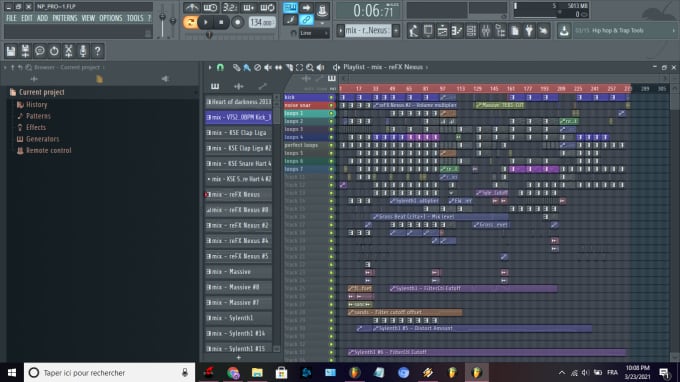Screen dimensions: 680x382
Task: Select the playlist Slice tool
Action: [x=289, y=68]
